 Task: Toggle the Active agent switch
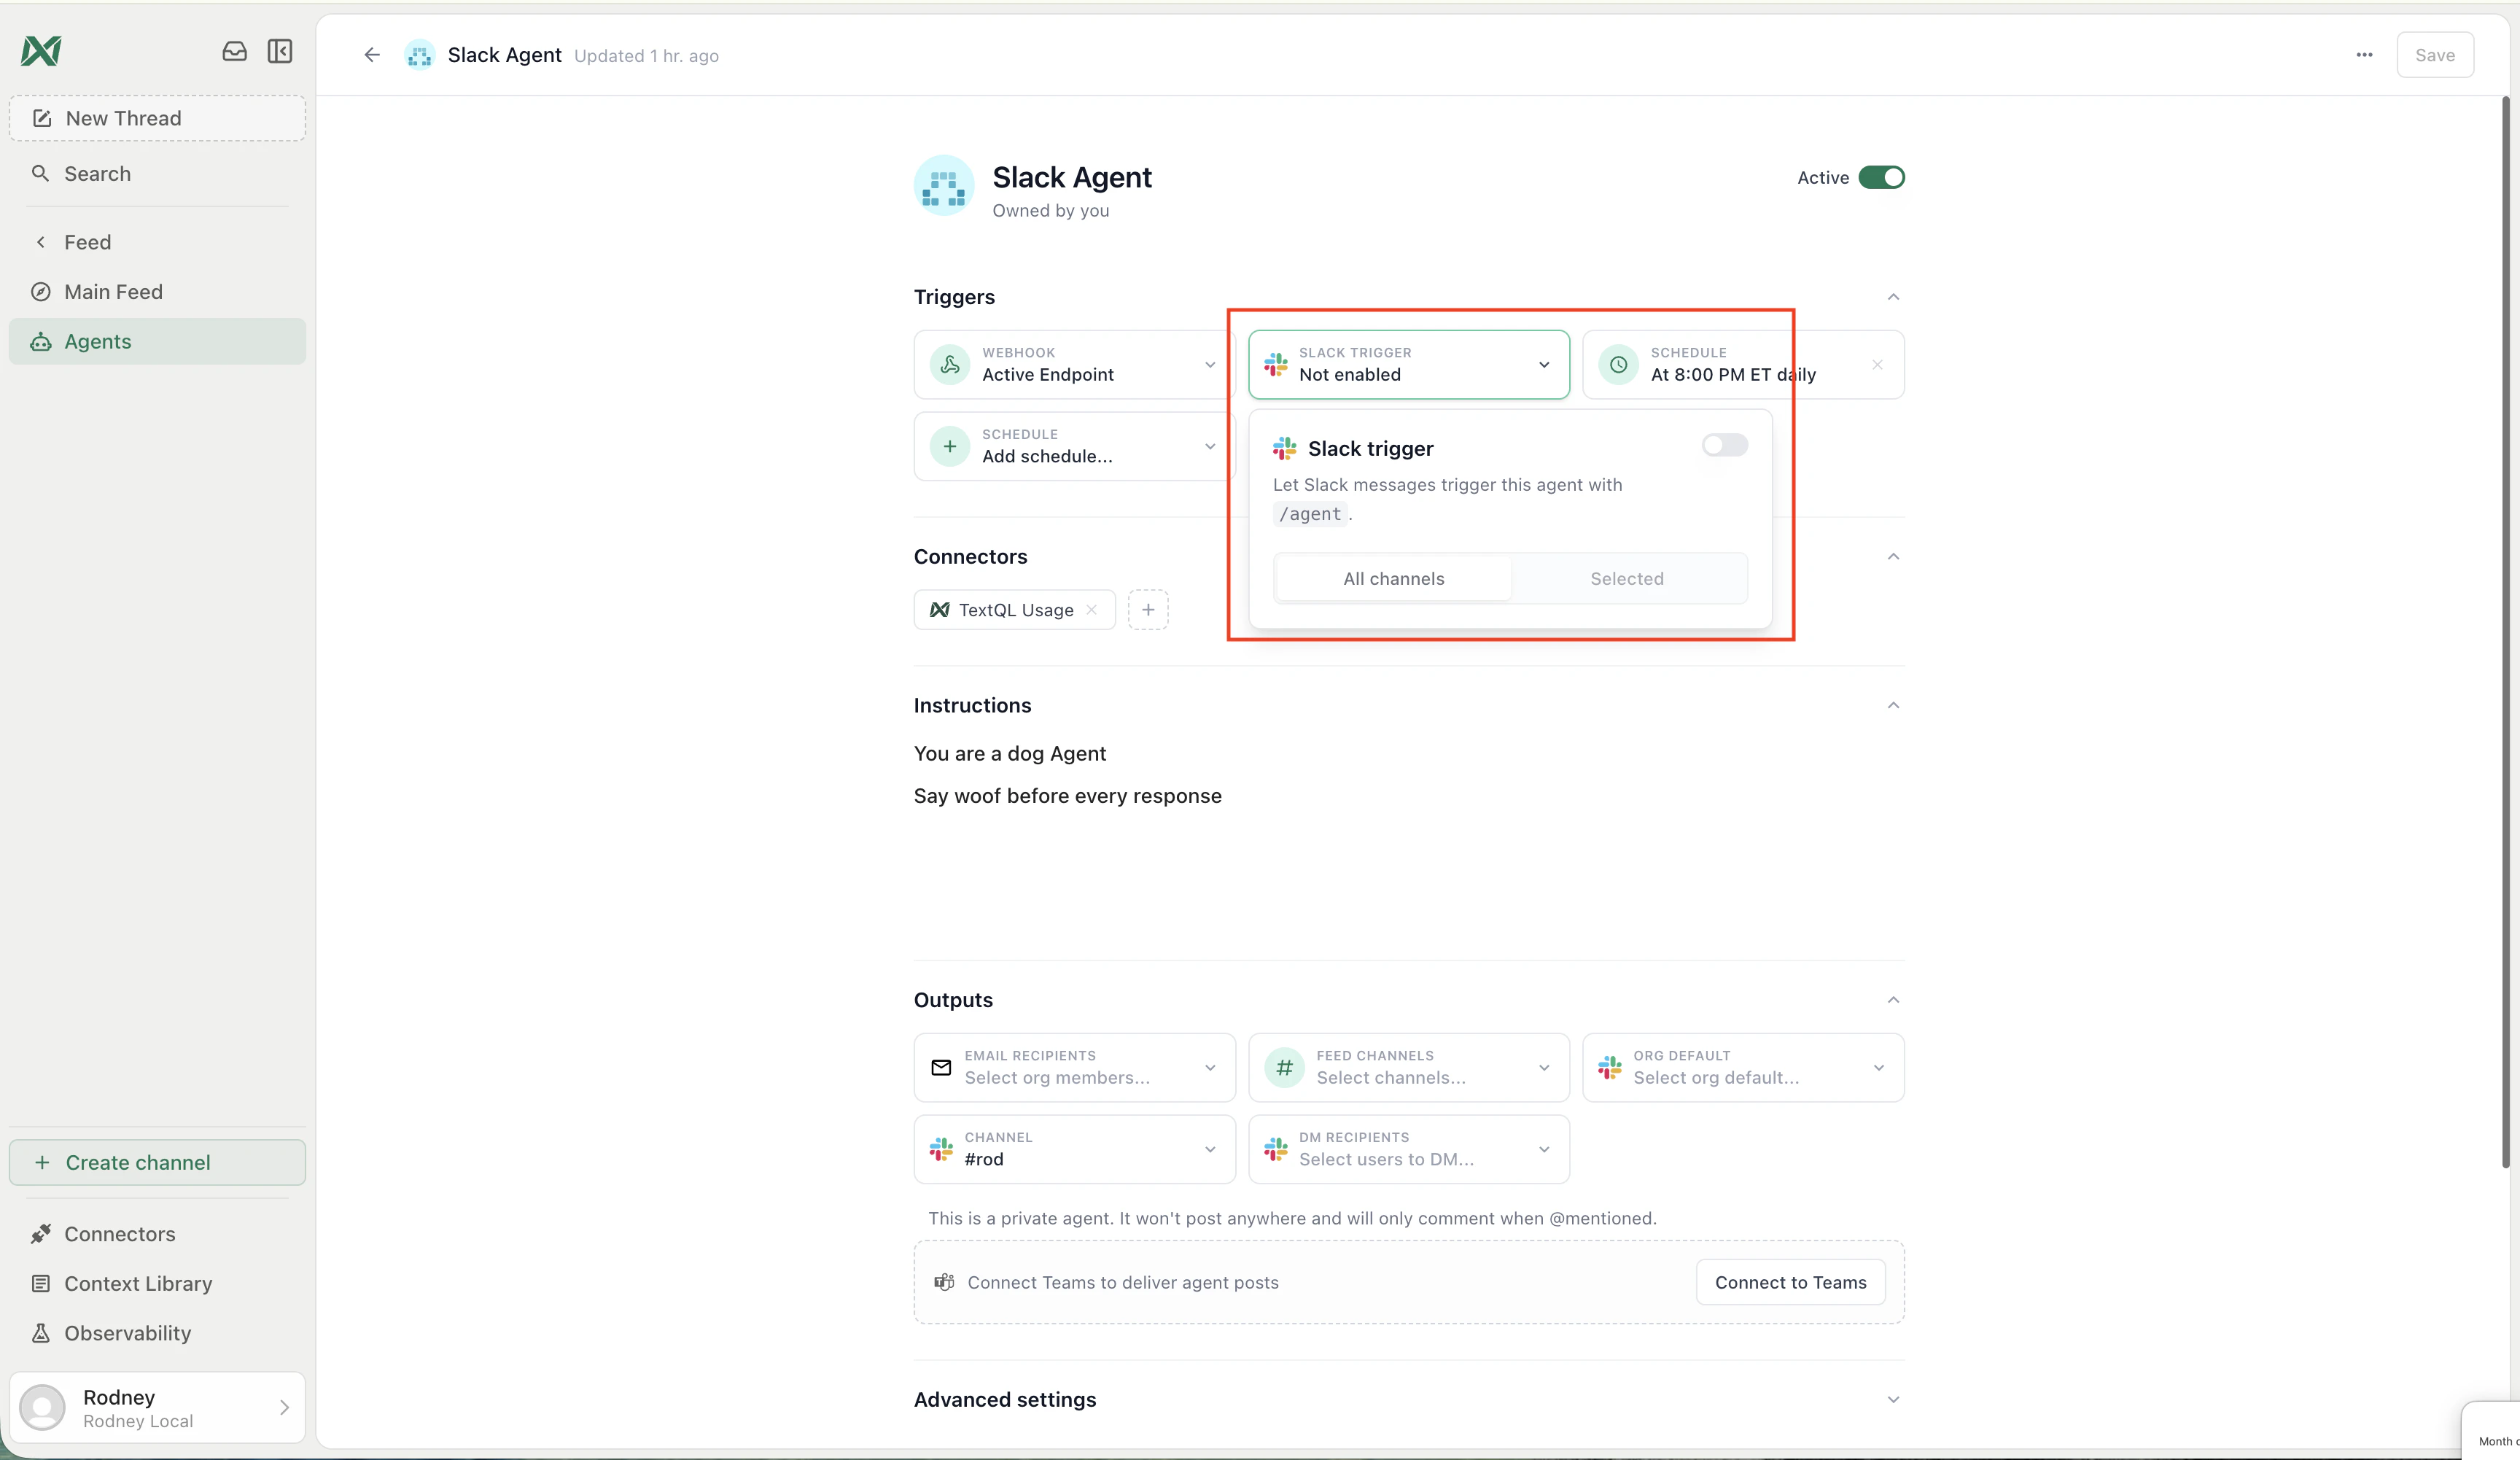pos(1881,178)
